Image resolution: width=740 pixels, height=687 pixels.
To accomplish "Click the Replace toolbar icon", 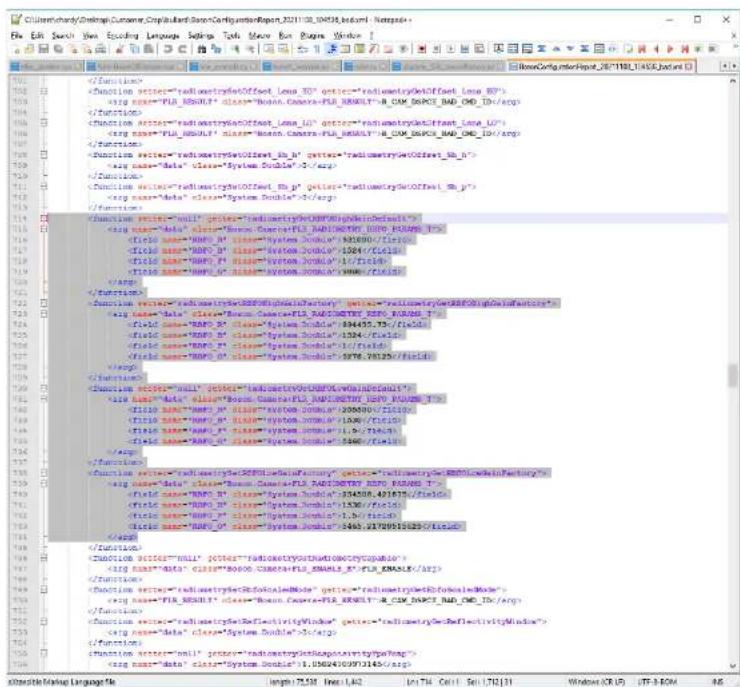I will click(x=216, y=49).
